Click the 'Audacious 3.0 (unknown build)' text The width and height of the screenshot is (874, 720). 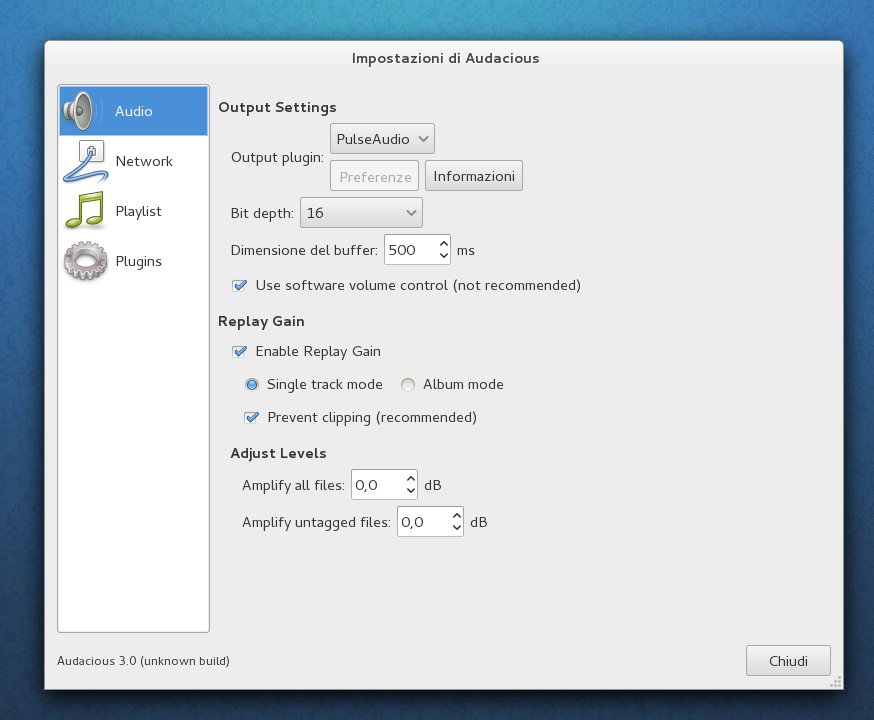143,661
